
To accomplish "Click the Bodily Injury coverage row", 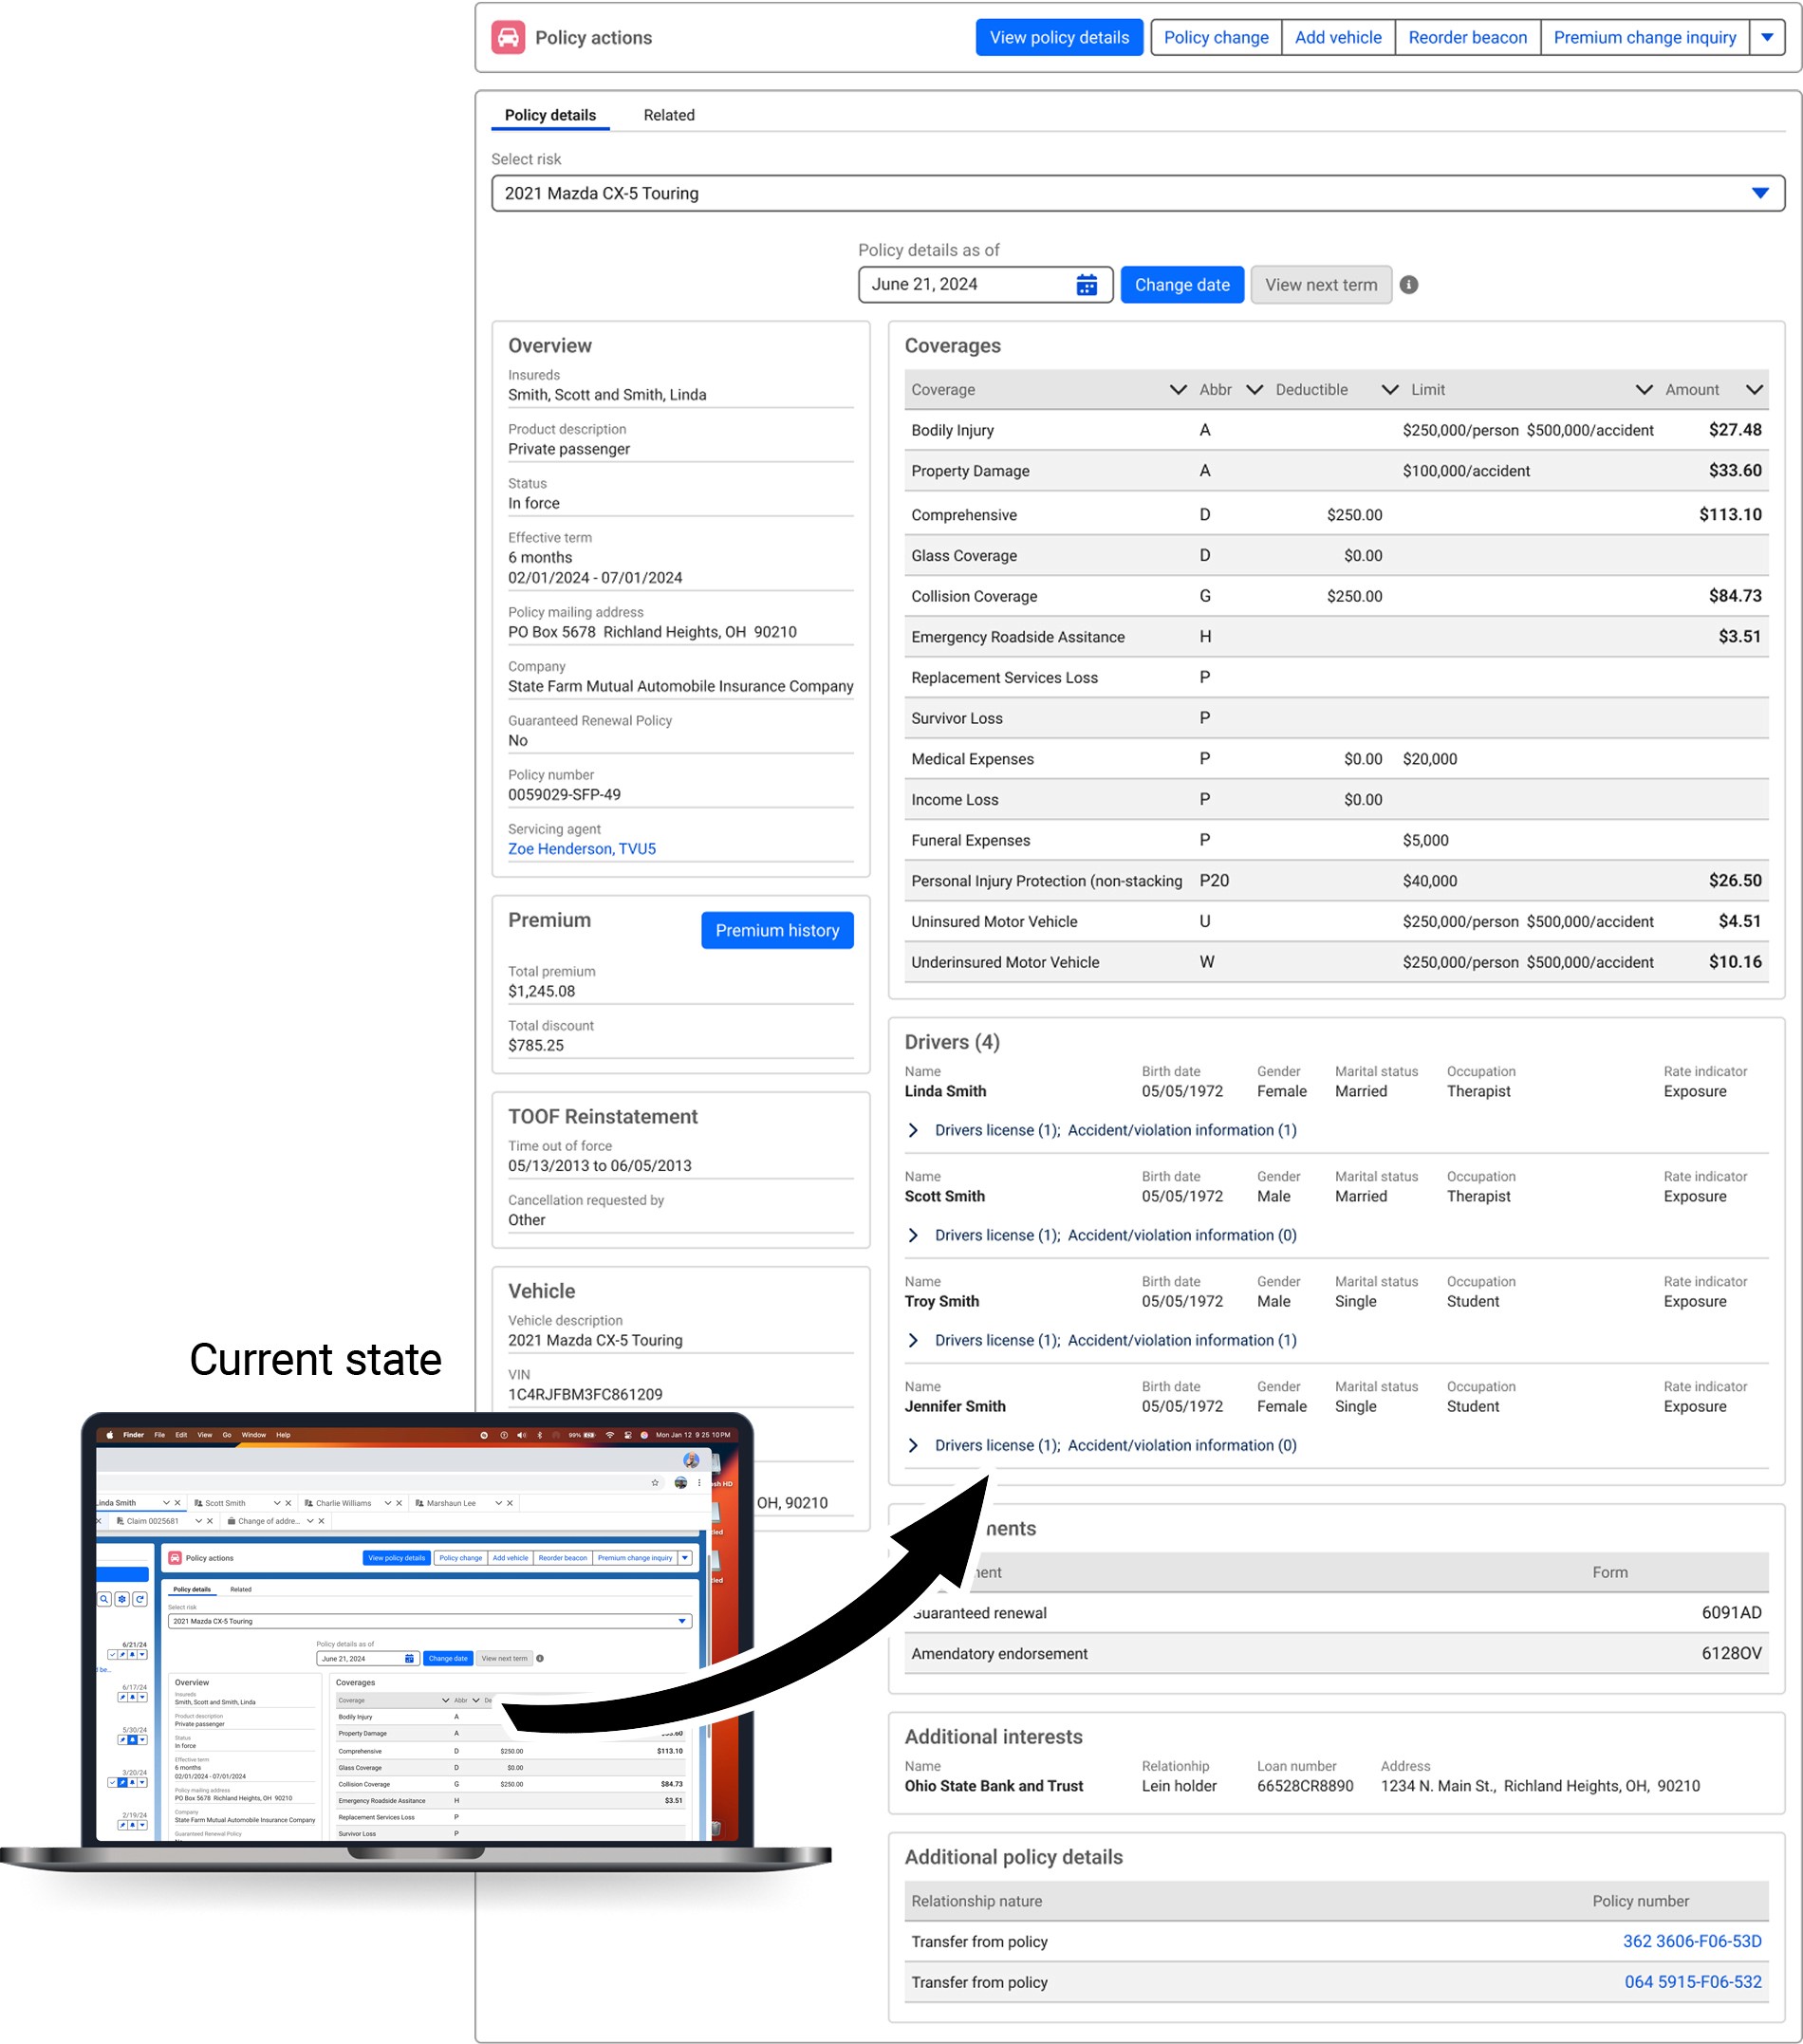I will (1336, 430).
